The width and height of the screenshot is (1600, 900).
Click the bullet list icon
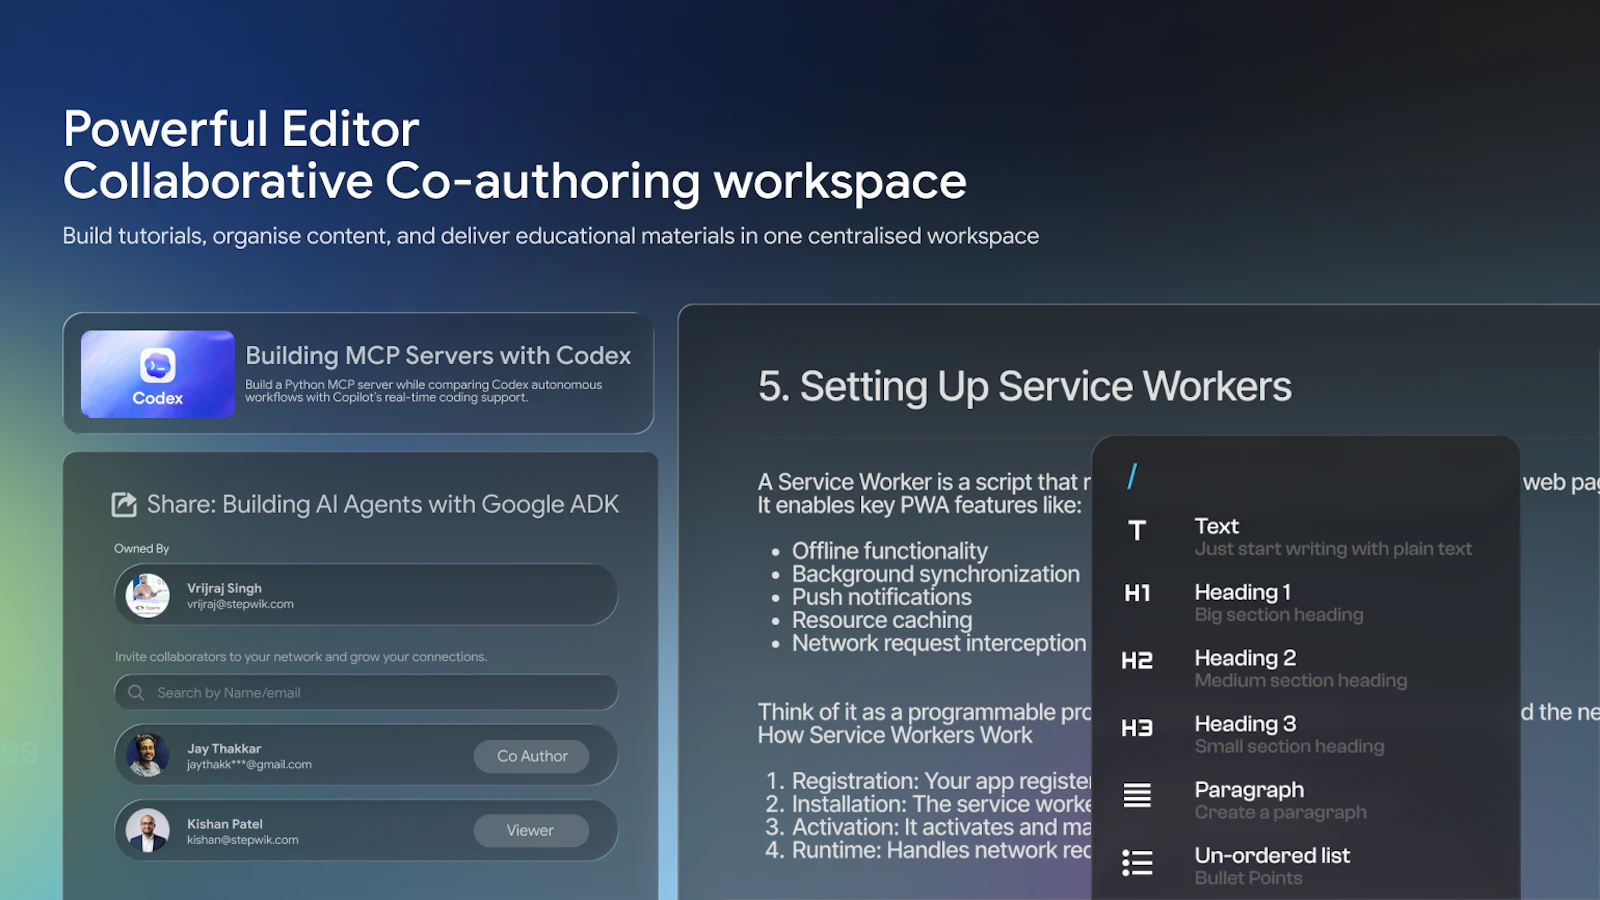pos(1137,863)
